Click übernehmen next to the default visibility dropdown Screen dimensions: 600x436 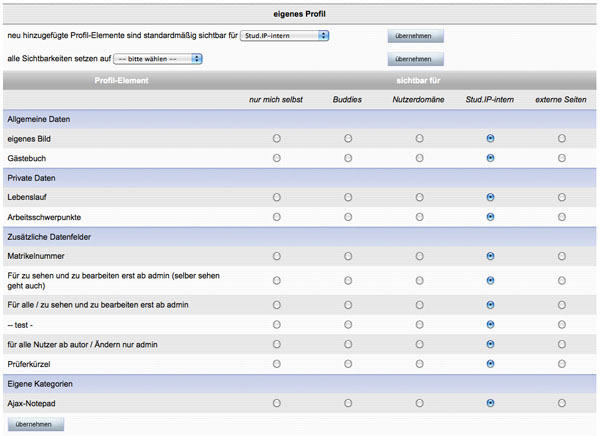pyautogui.click(x=415, y=36)
